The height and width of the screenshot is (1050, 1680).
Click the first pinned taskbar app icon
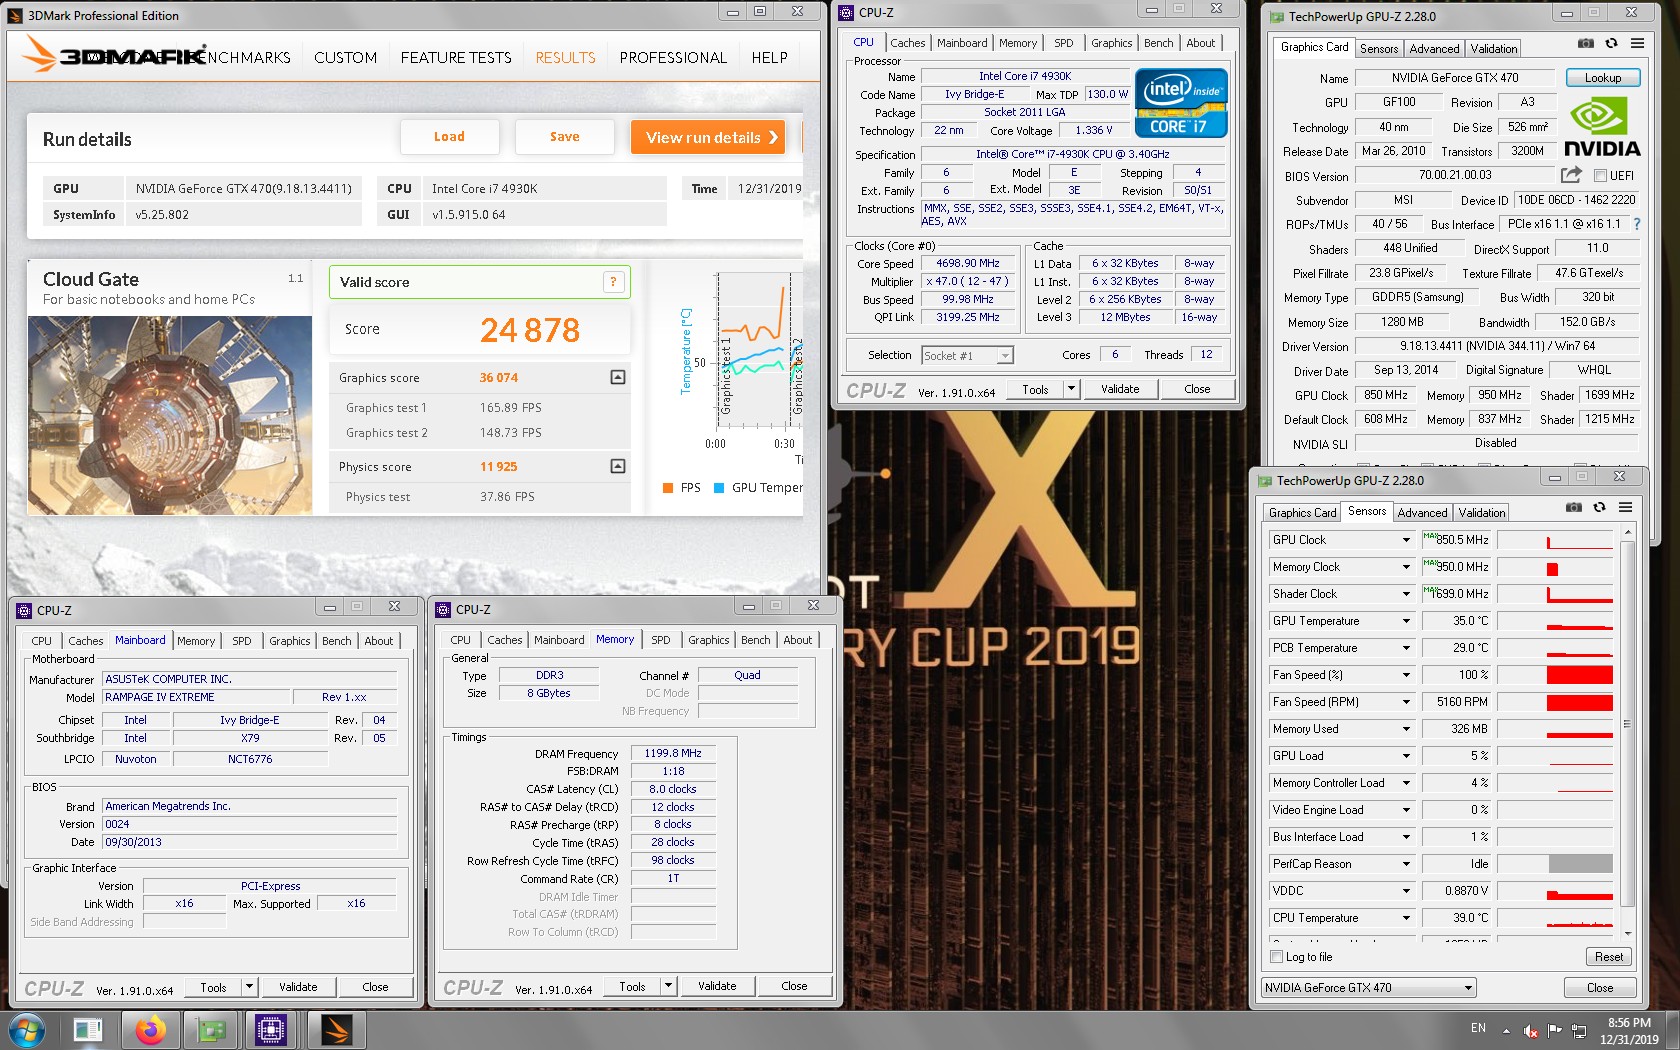pos(88,1030)
